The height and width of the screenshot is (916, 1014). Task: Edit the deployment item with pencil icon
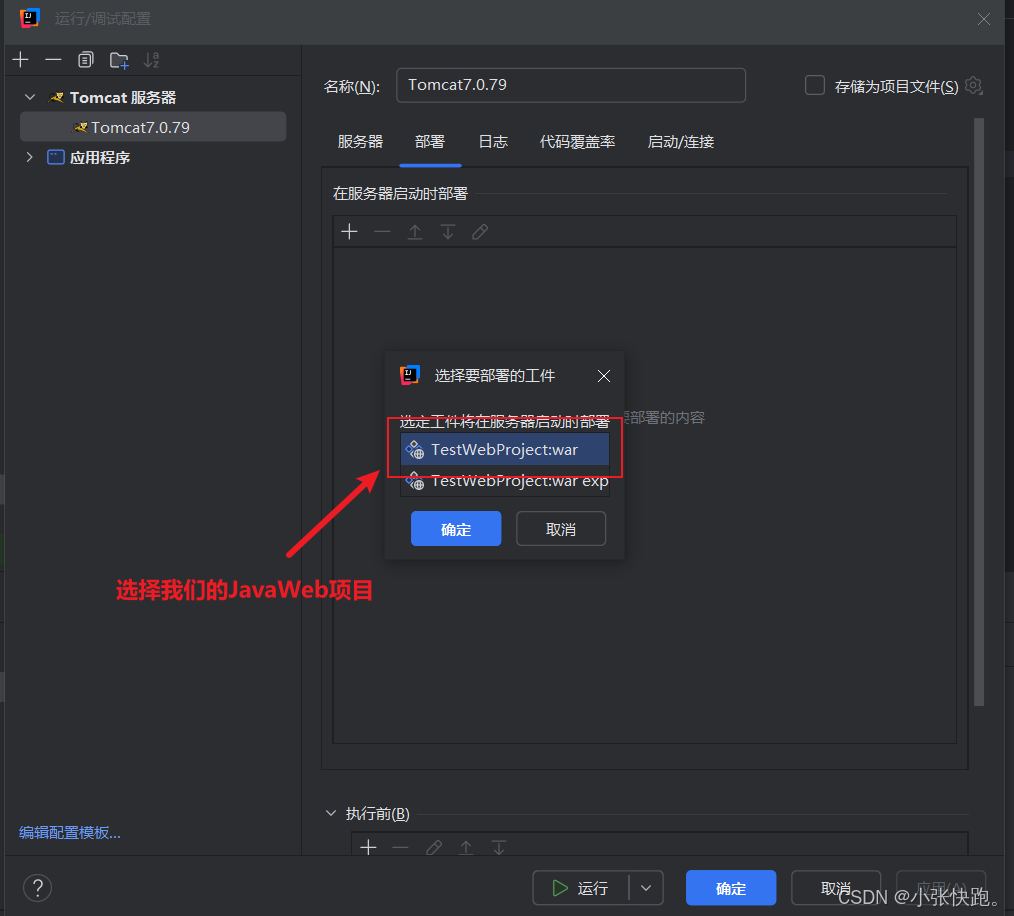pos(480,232)
